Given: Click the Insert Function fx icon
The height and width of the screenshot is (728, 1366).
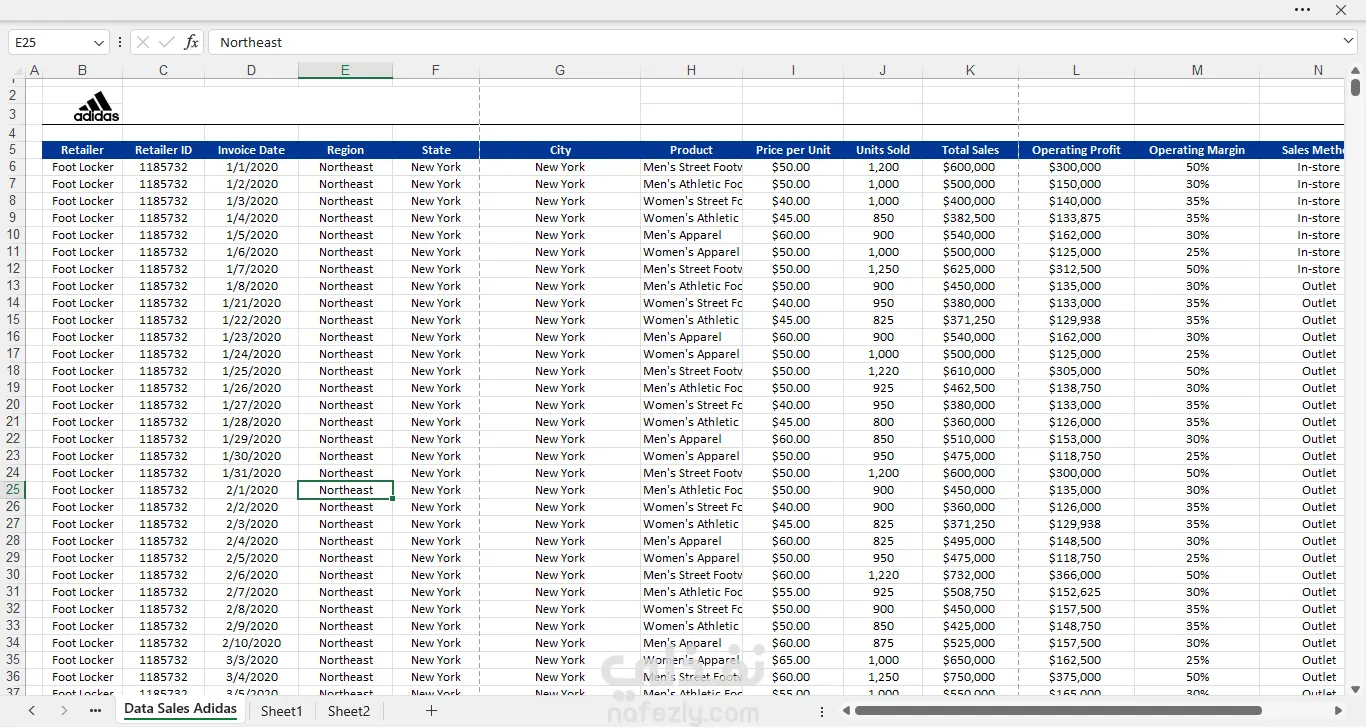Looking at the screenshot, I should 191,42.
